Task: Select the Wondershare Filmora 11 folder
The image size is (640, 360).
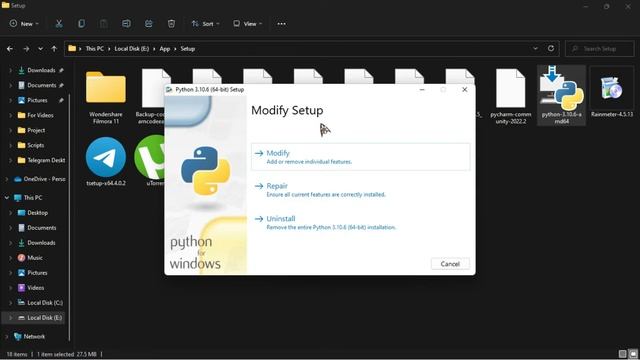Action: (x=106, y=97)
